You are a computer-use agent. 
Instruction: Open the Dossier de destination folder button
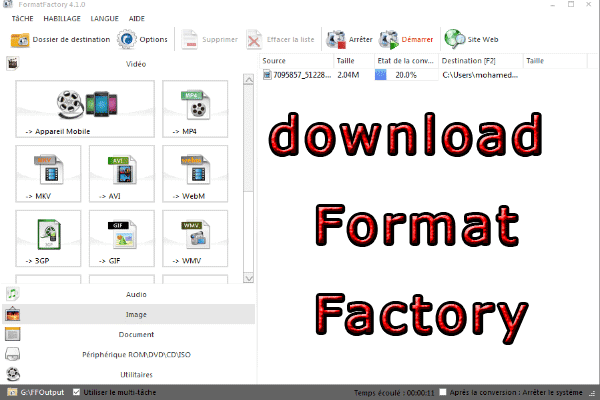(x=60, y=39)
